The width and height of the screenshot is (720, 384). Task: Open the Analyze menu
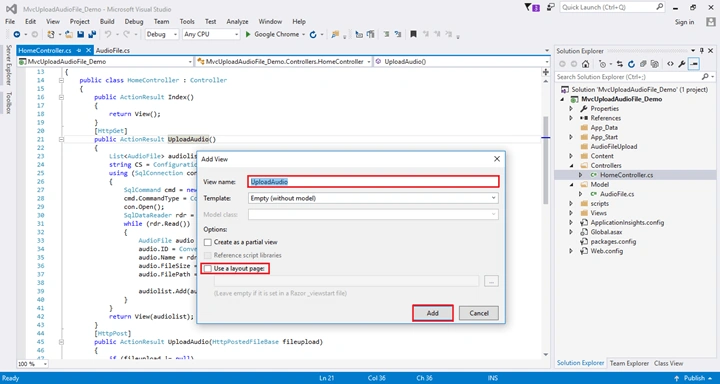pyautogui.click(x=237, y=22)
